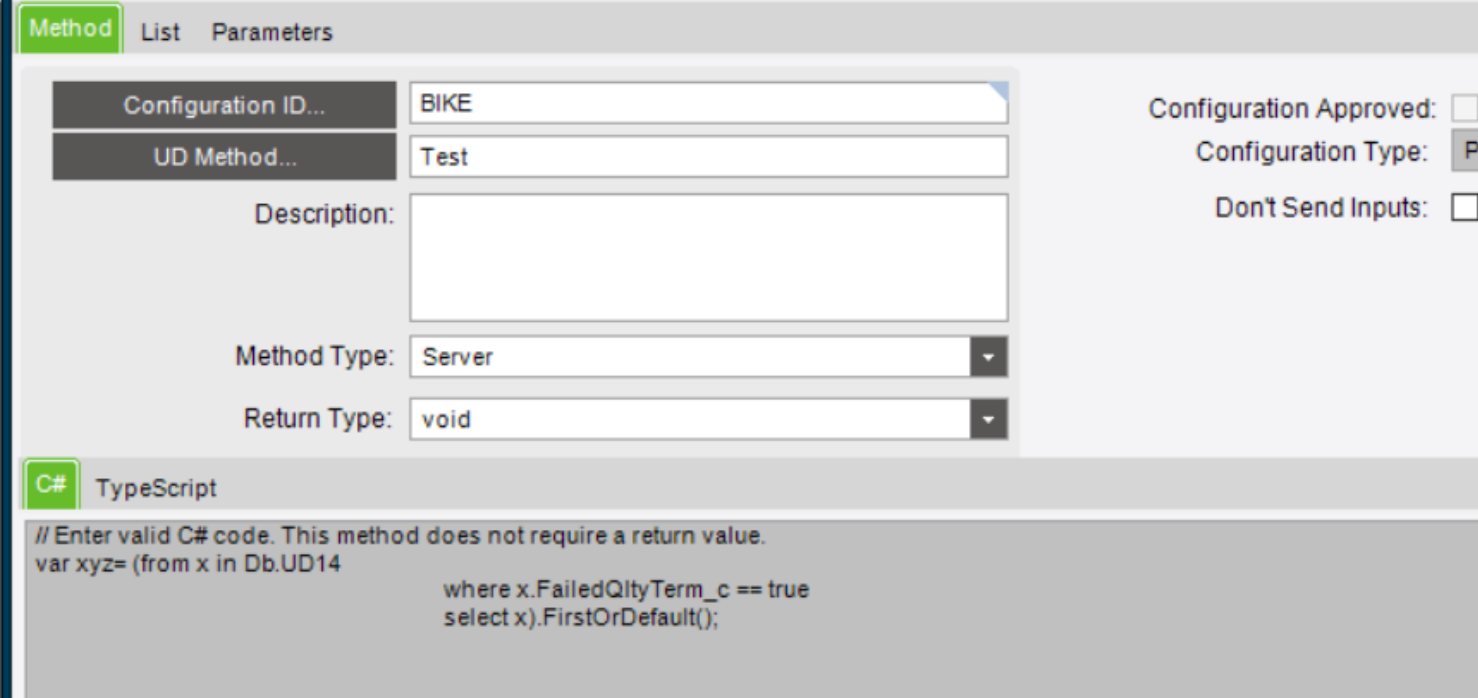Expand the Method Type dropdown arrow
Screen dimensions: 1478x698
pyautogui.click(x=988, y=357)
